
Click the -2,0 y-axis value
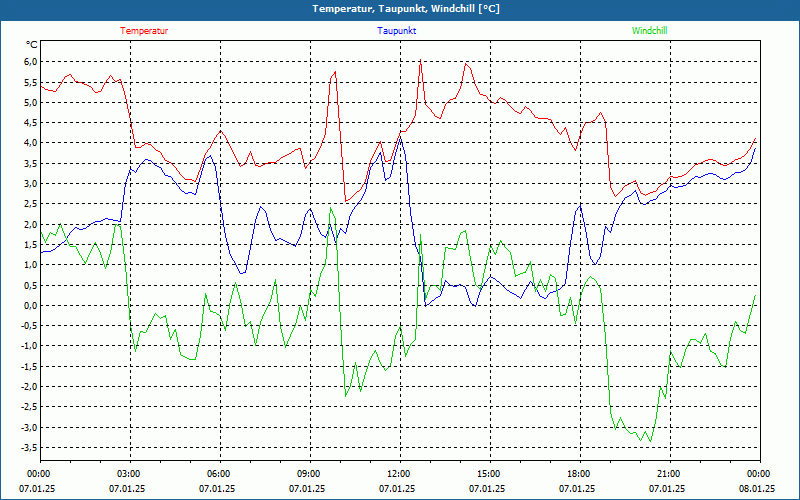[29, 387]
